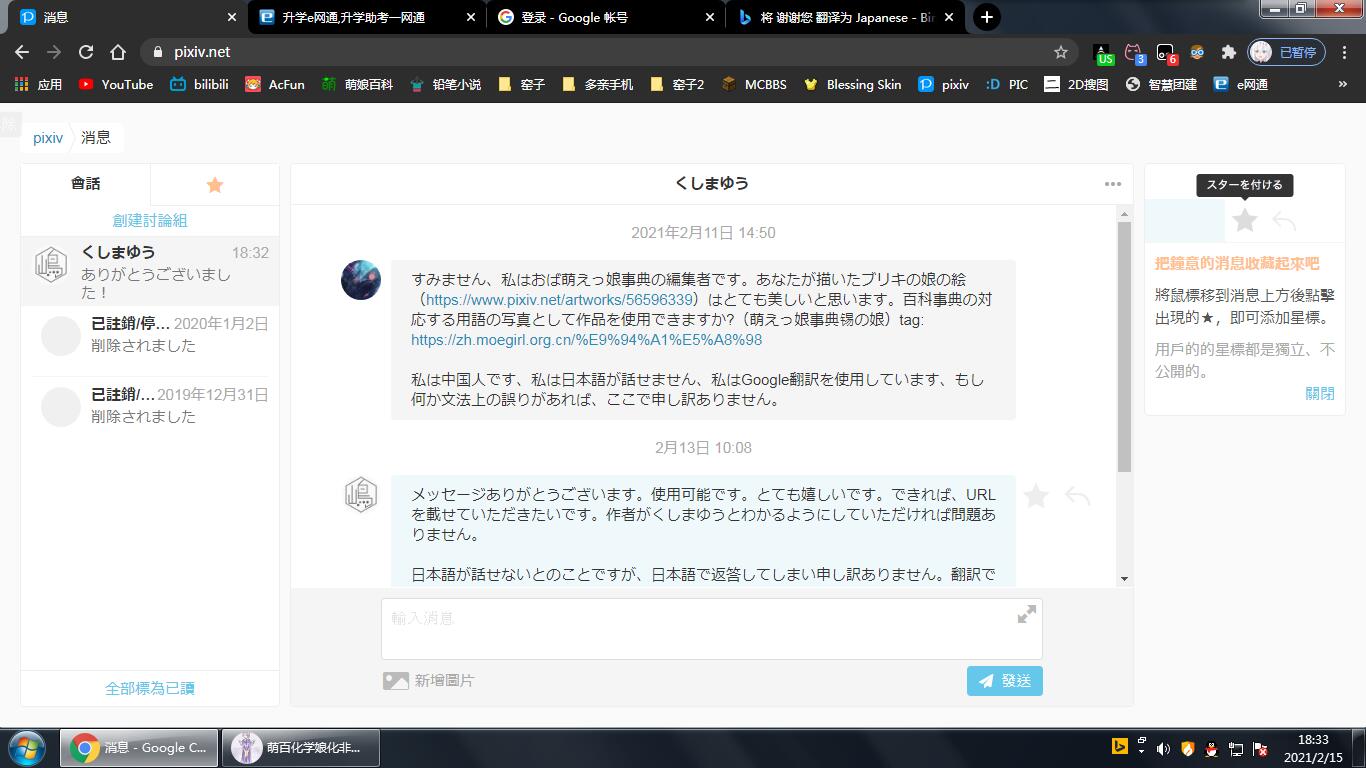The width and height of the screenshot is (1366, 768).
Task: Click the browser reload icon
Action: tap(86, 52)
